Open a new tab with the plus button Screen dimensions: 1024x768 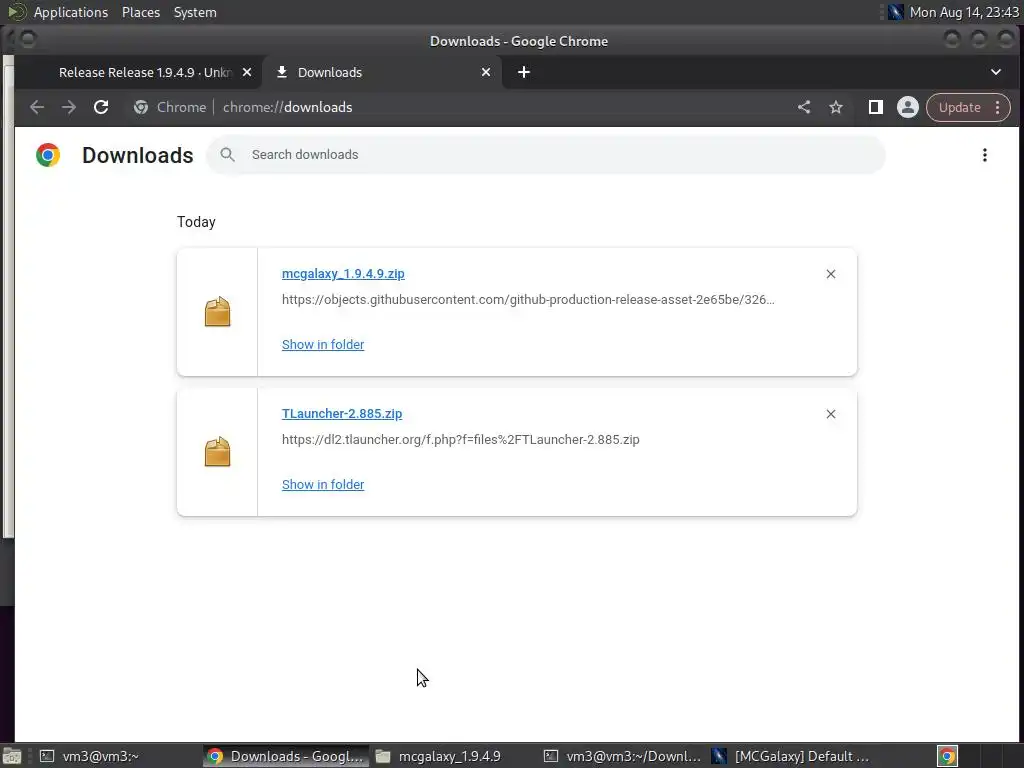524,72
